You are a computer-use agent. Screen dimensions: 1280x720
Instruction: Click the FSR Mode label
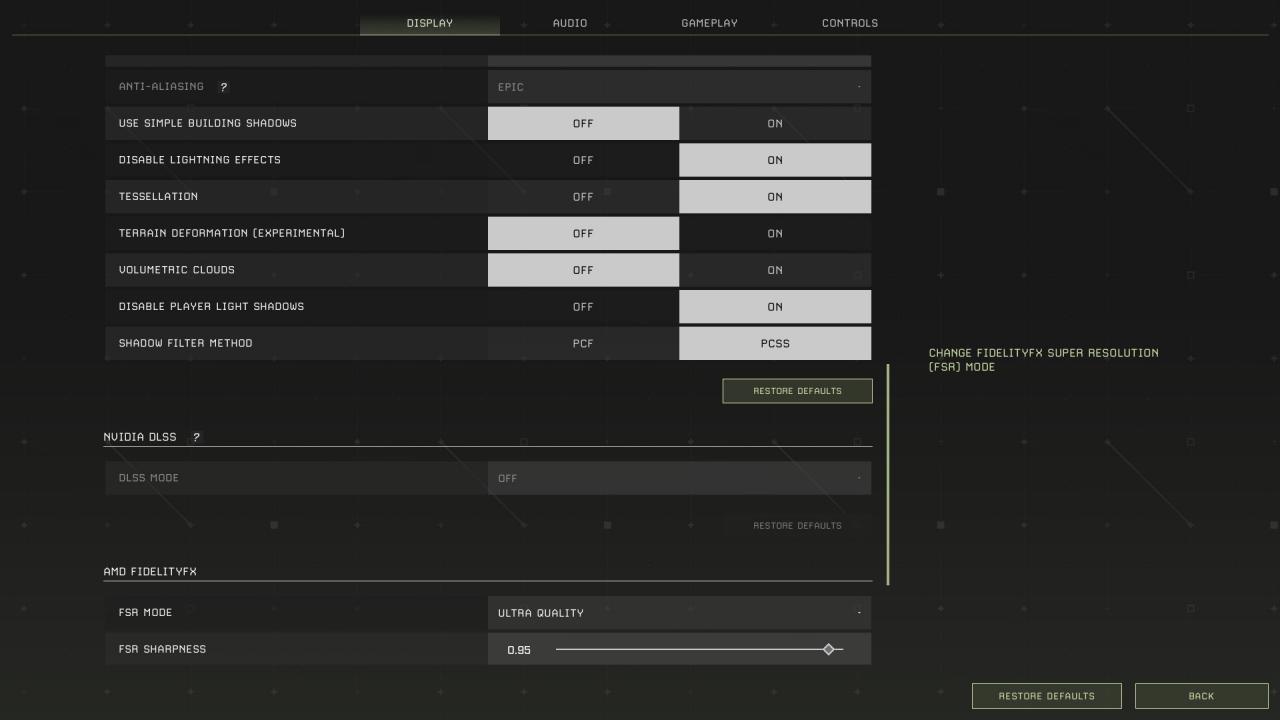[x=145, y=613]
